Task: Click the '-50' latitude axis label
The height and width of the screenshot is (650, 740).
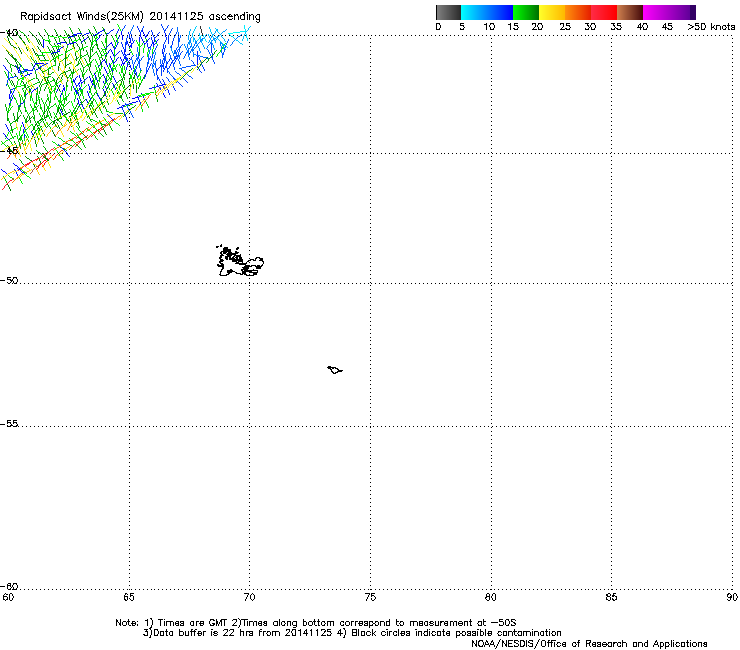Action: (9, 281)
